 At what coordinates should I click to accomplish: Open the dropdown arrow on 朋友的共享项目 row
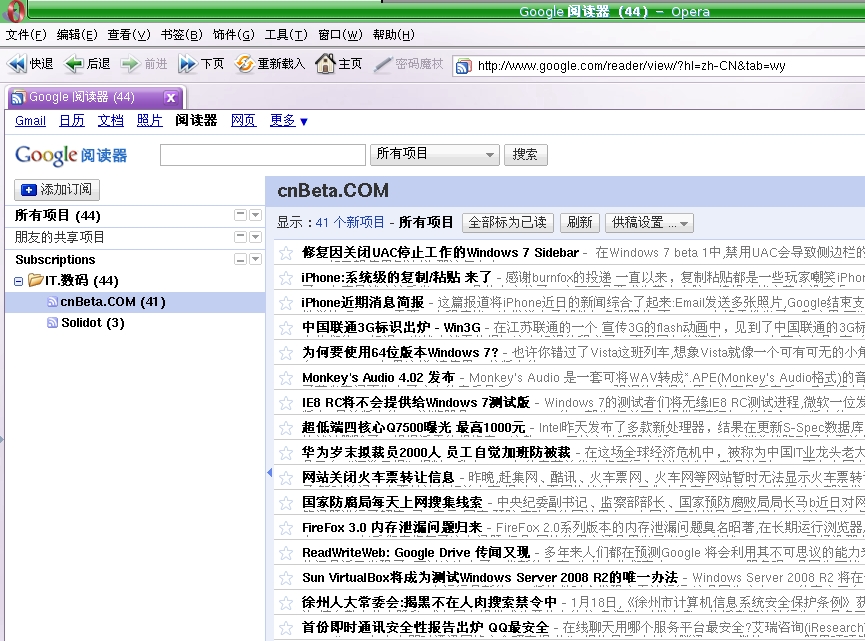(x=255, y=237)
